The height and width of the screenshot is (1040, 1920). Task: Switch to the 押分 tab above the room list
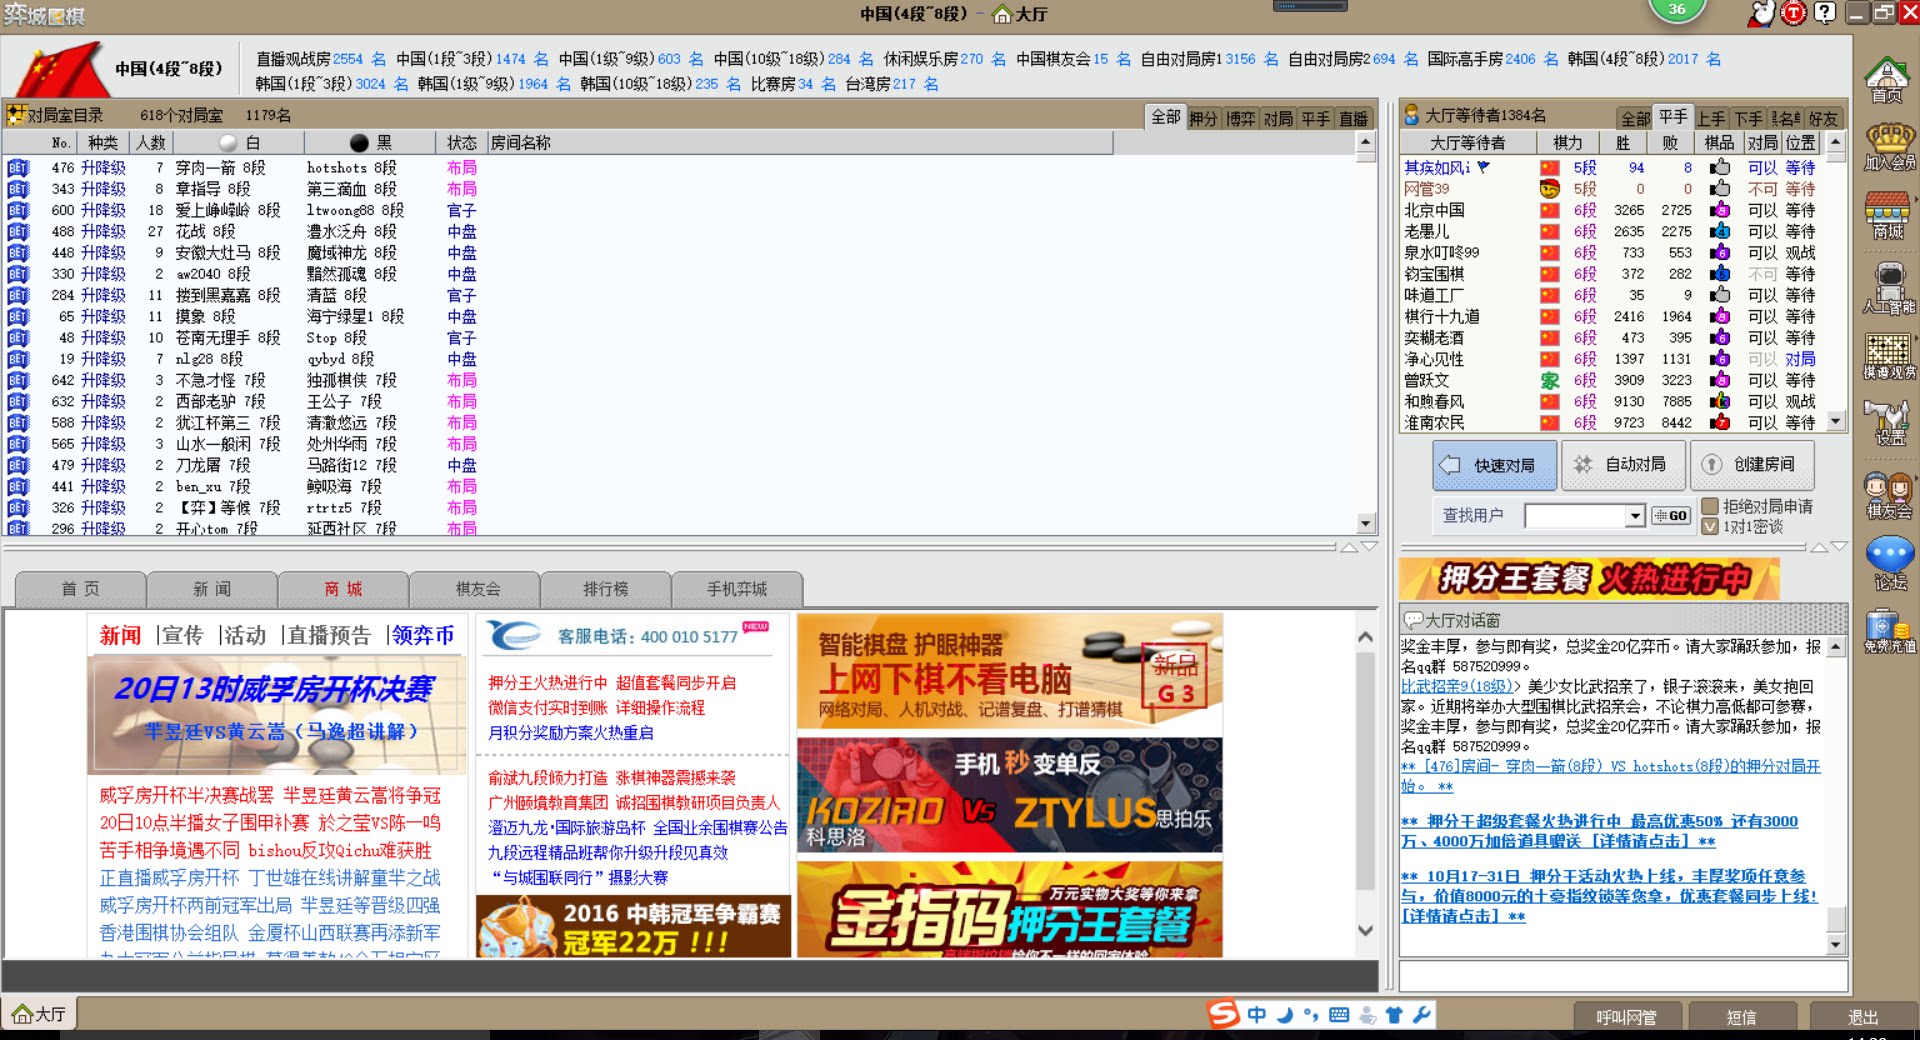tap(1203, 118)
